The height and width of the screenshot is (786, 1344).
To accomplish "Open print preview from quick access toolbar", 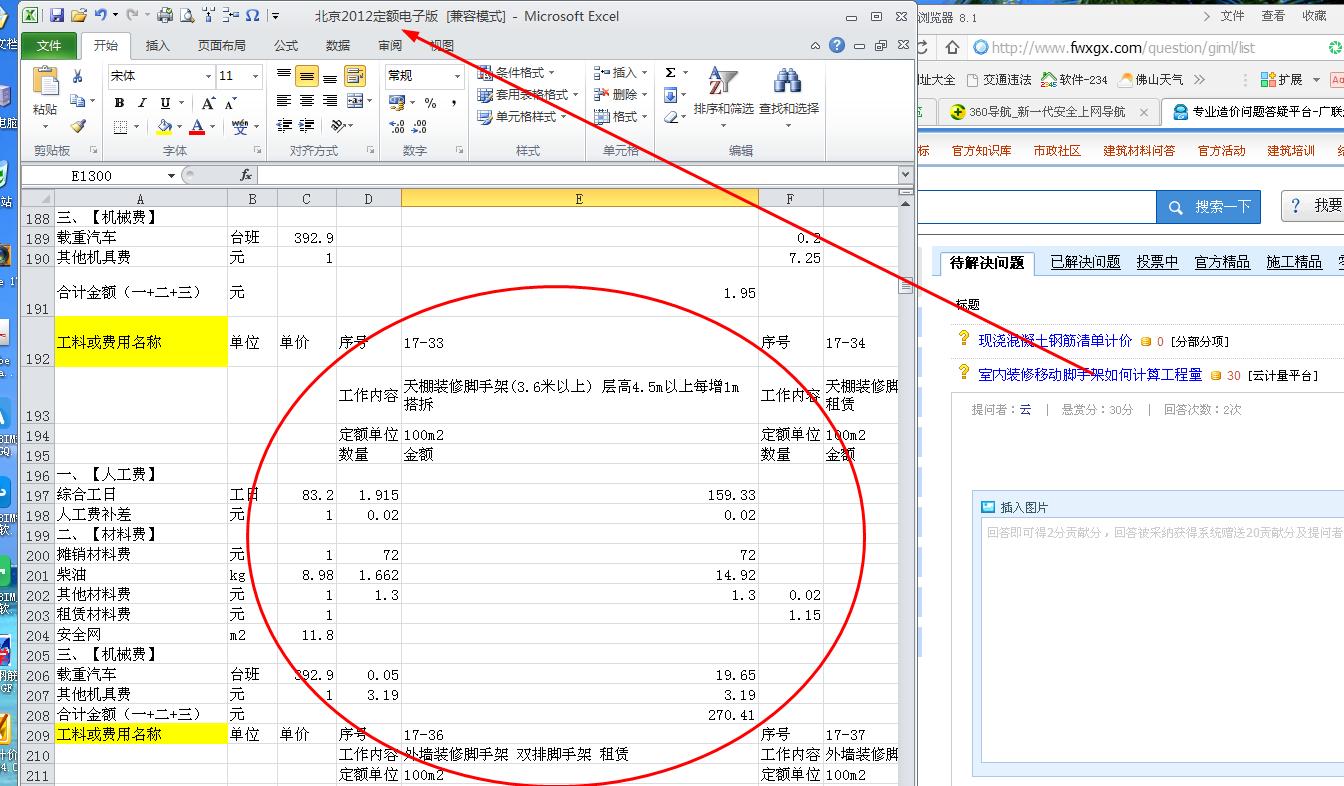I will point(187,15).
